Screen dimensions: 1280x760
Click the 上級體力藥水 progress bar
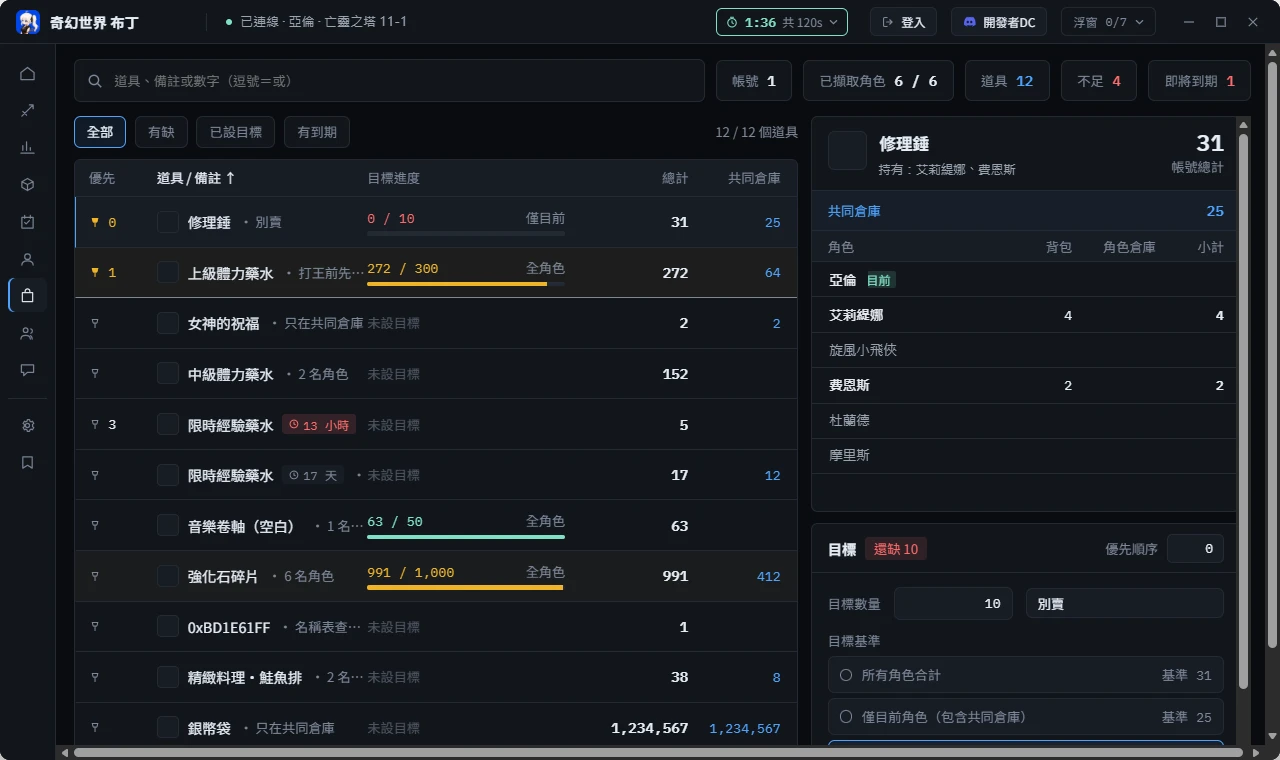pos(465,284)
